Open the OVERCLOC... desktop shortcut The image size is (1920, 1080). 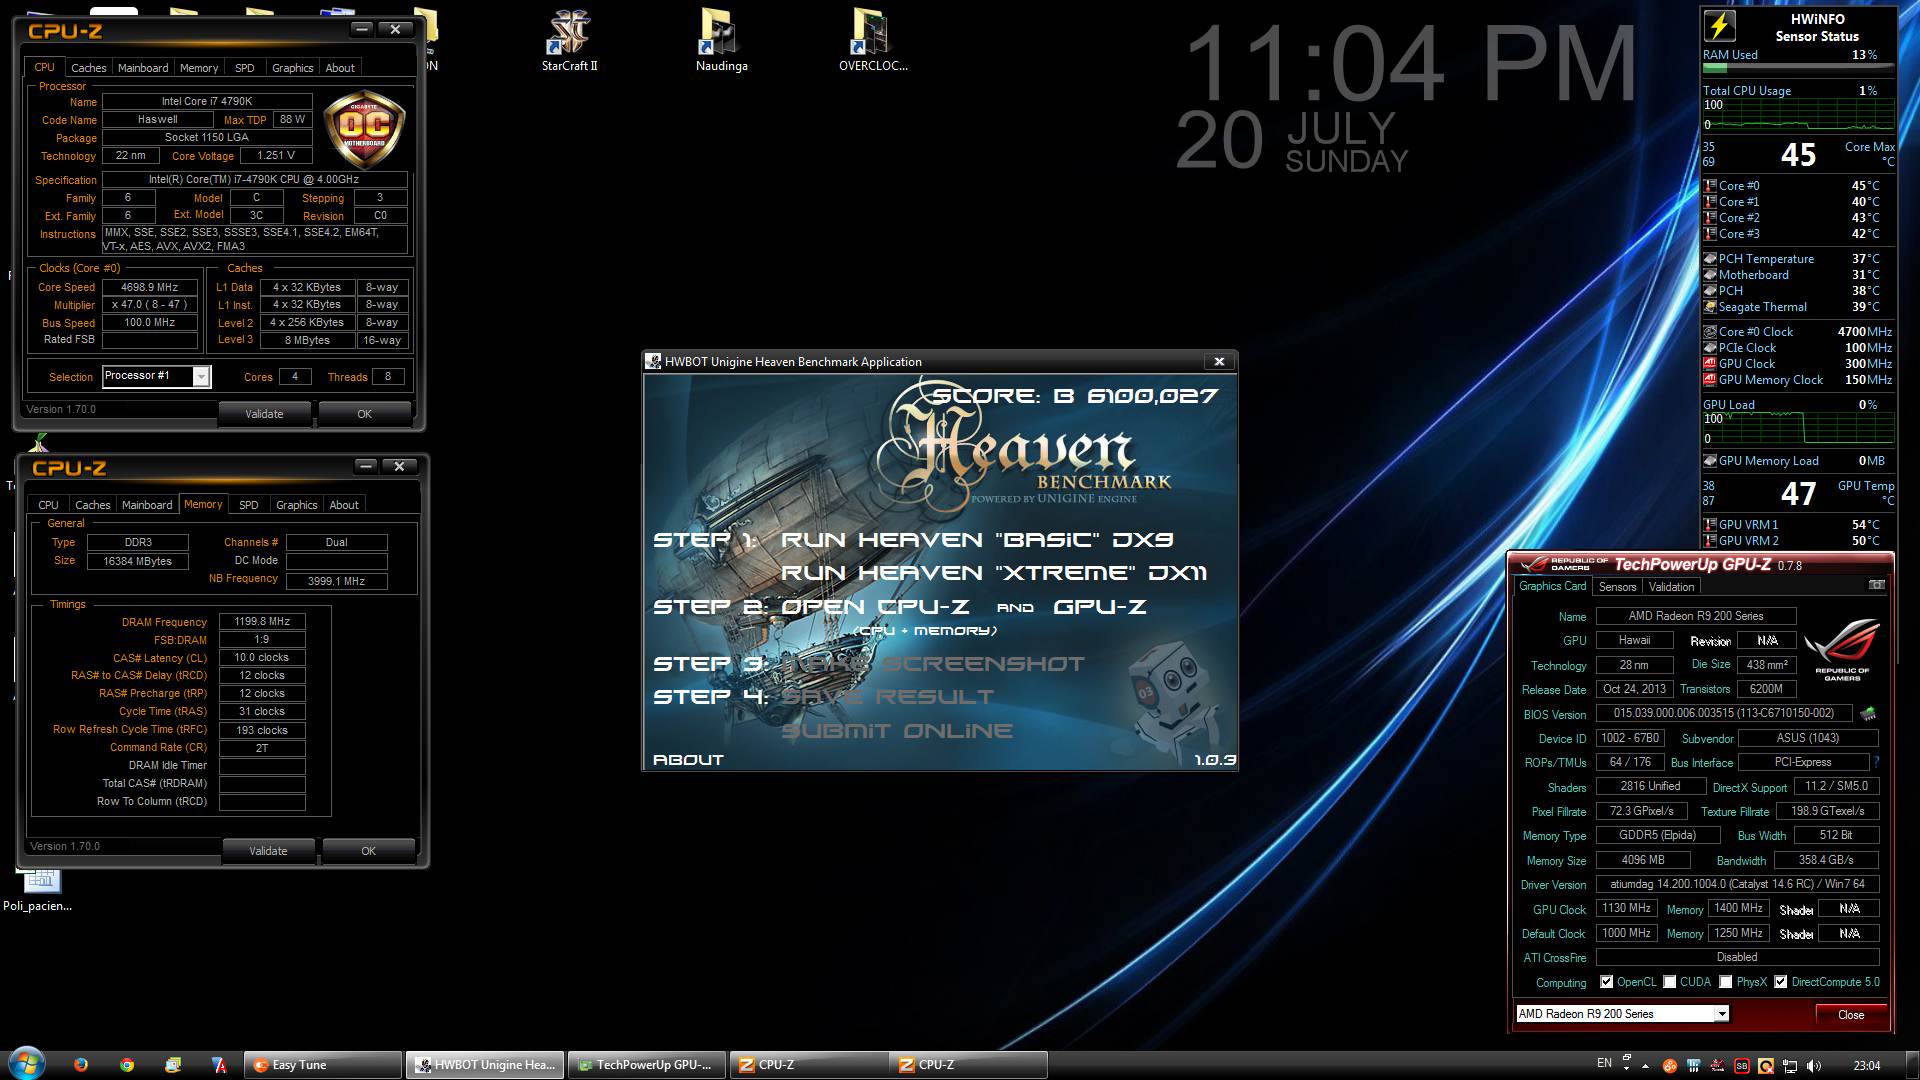click(x=872, y=40)
